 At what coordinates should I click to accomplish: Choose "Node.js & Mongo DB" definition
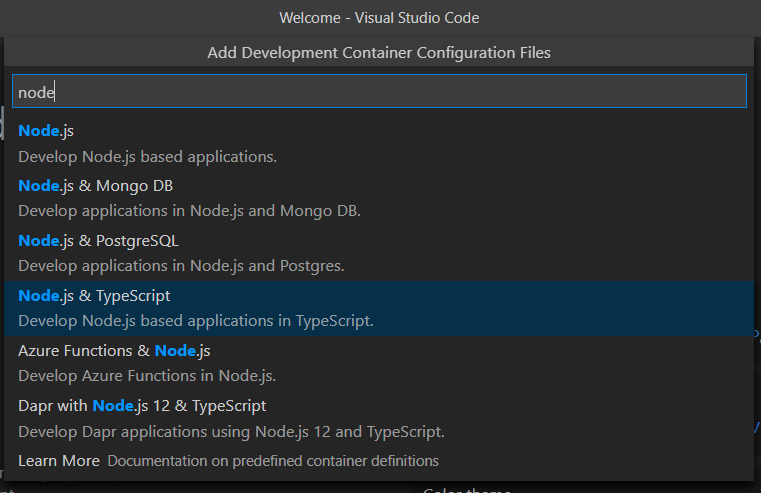pyautogui.click(x=379, y=198)
